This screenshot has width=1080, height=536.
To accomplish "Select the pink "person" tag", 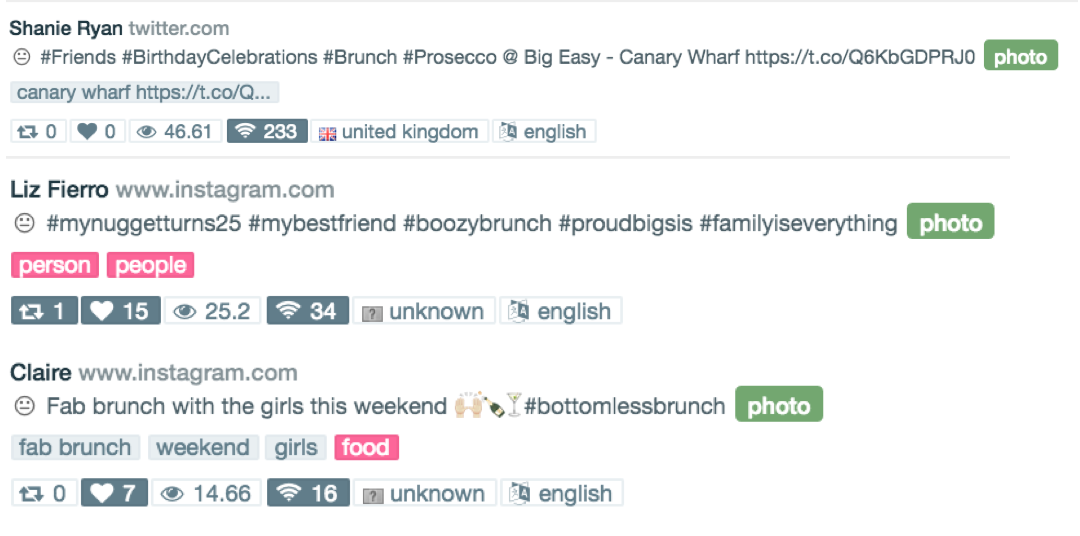I will click(x=55, y=265).
